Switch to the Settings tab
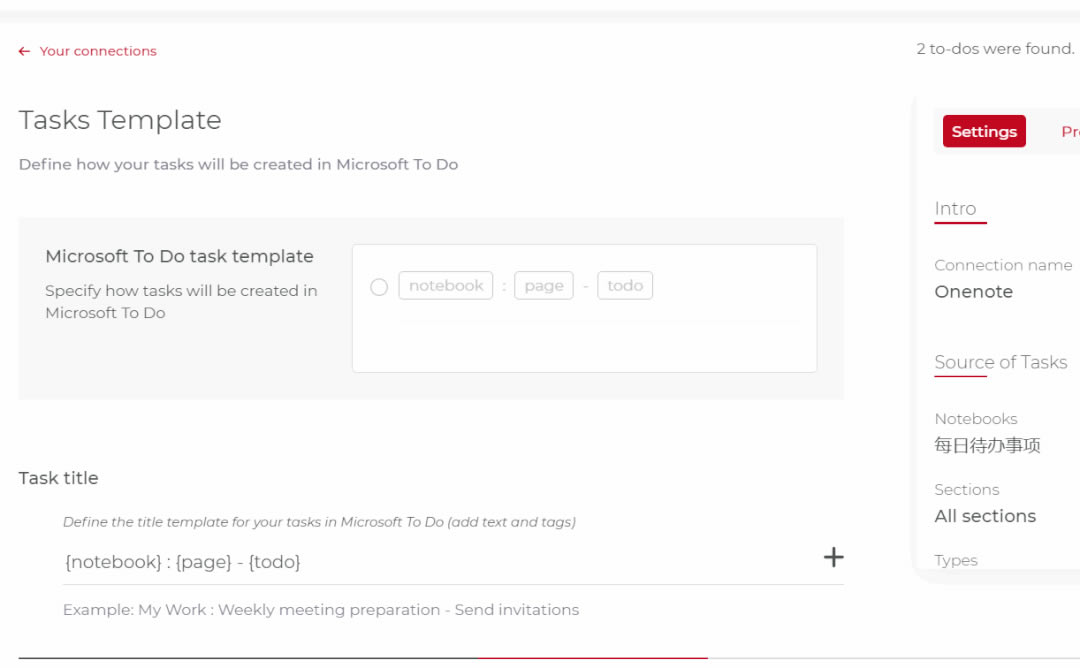Image resolution: width=1080 pixels, height=668 pixels. pyautogui.click(x=984, y=131)
